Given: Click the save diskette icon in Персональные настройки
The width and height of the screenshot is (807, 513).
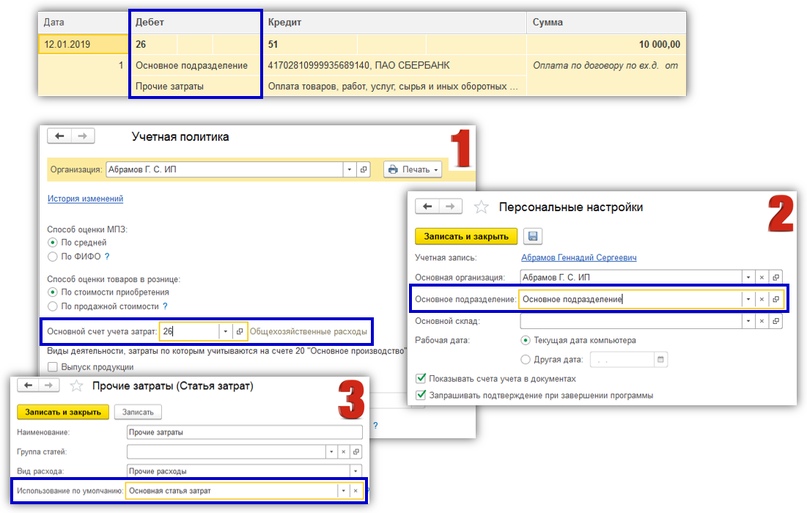Looking at the screenshot, I should coord(533,237).
